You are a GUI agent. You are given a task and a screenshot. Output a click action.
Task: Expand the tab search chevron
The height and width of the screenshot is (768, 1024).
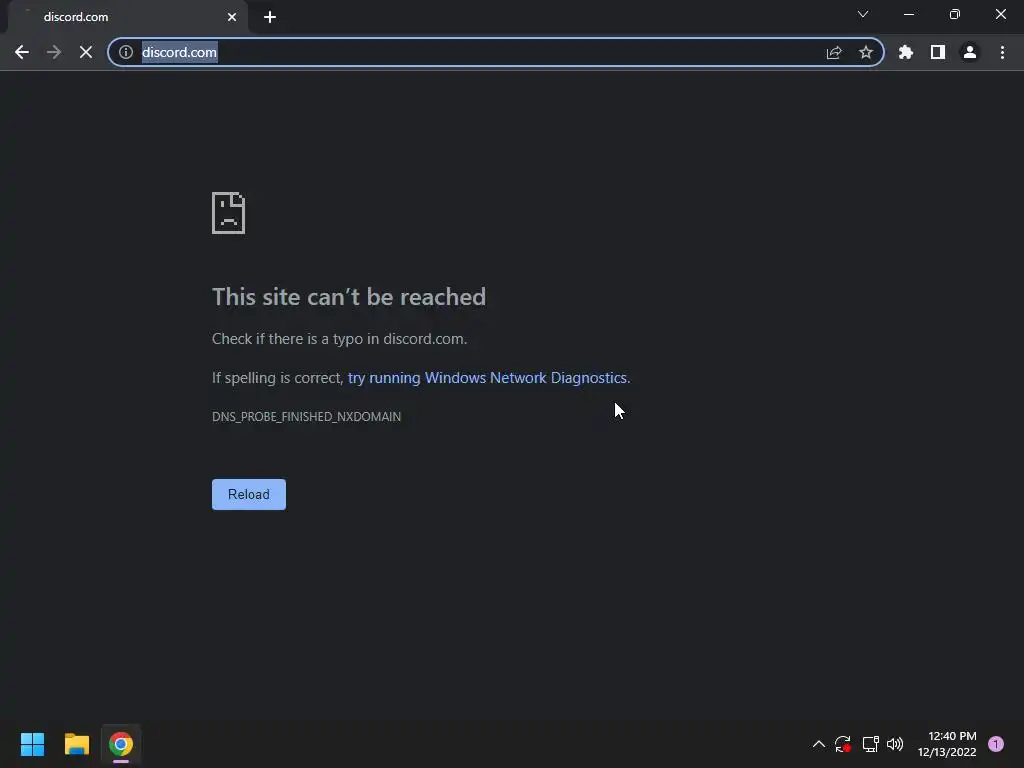point(863,14)
